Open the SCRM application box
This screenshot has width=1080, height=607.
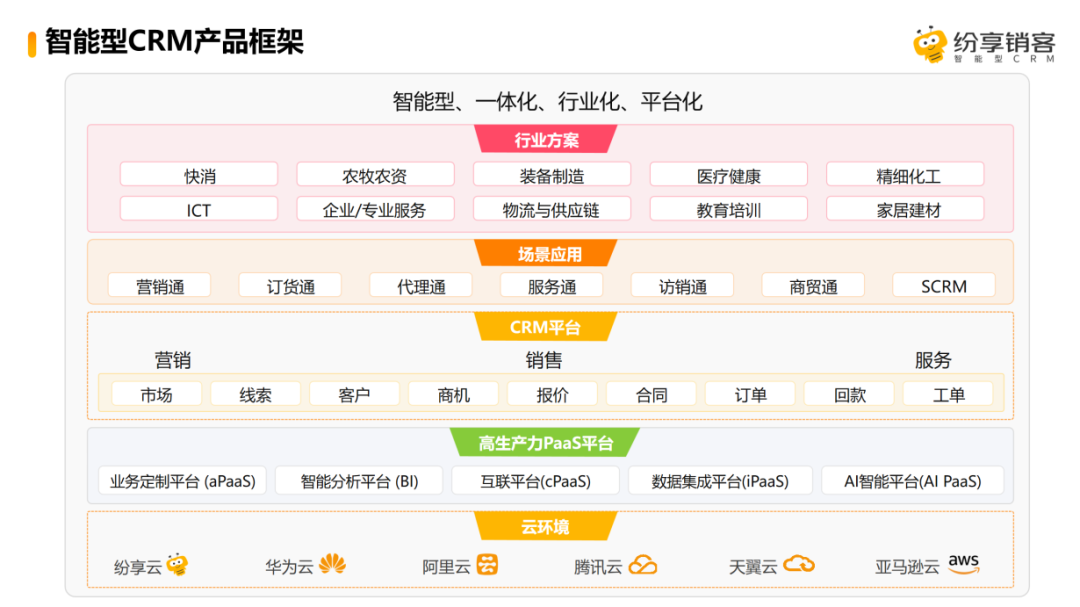tap(944, 285)
